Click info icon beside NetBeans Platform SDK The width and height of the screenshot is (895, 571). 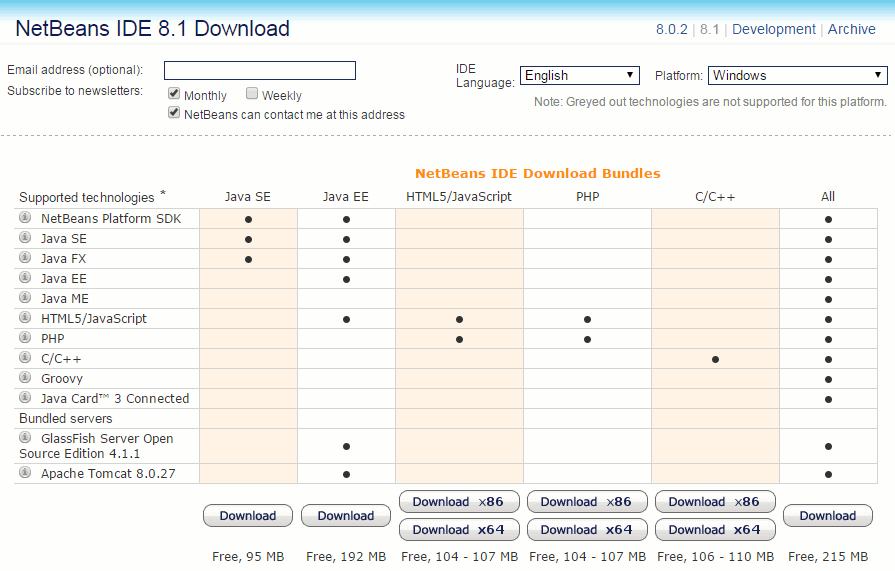click(25, 218)
